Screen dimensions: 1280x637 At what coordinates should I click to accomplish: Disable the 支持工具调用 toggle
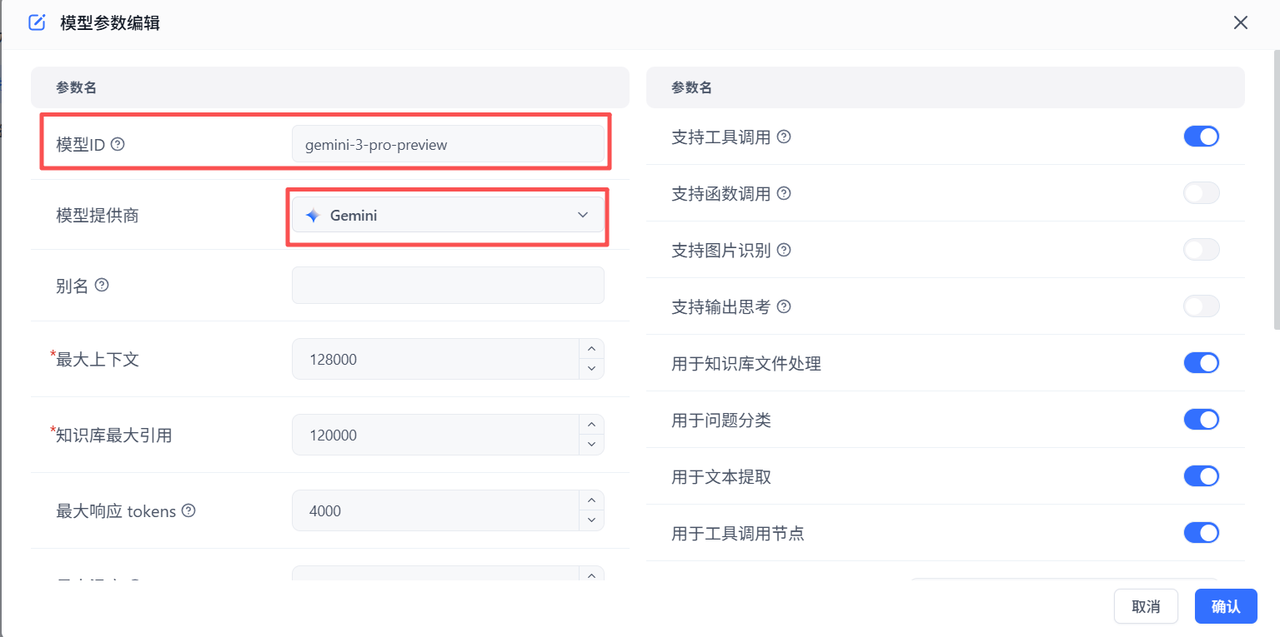tap(1201, 137)
